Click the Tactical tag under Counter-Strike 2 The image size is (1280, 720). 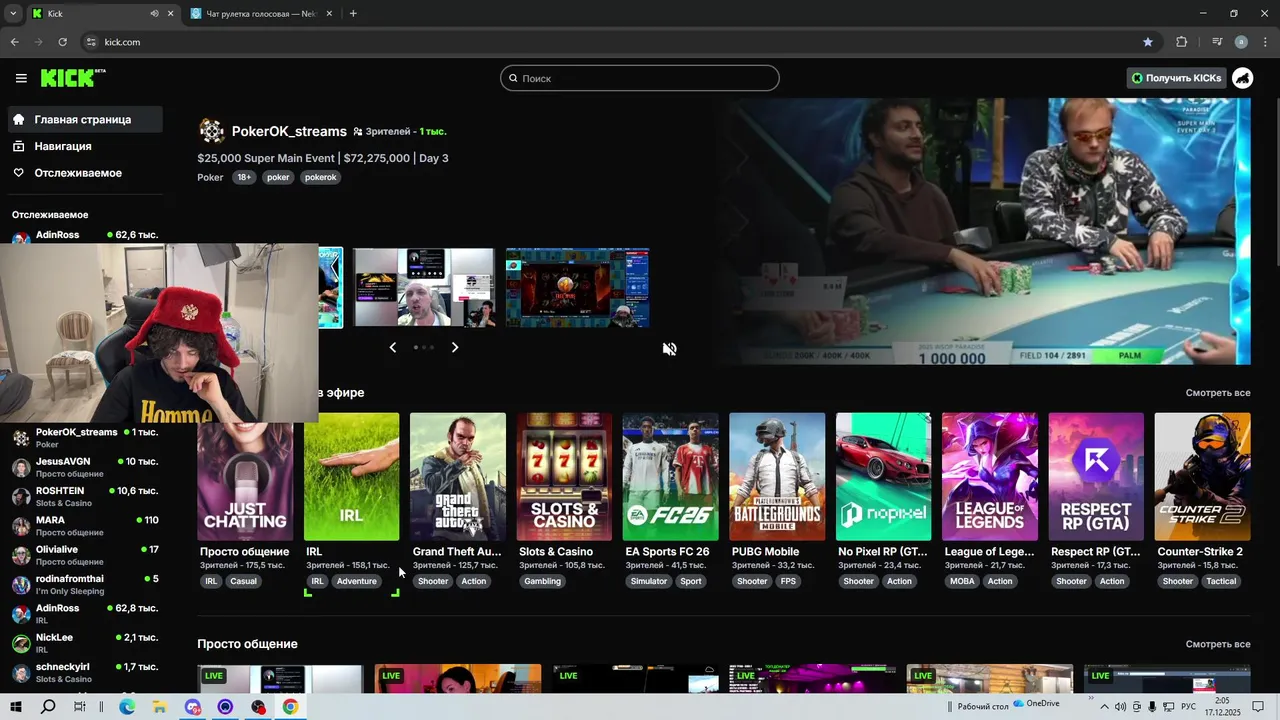point(1221,581)
